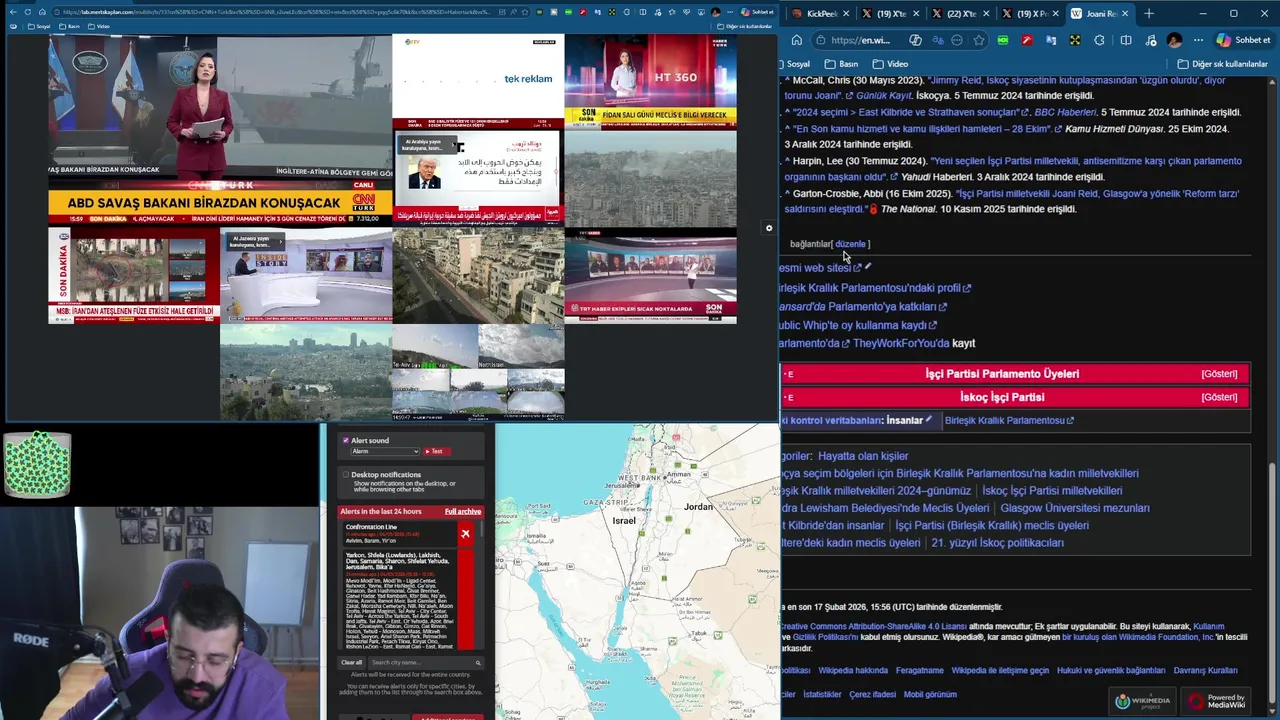Edit the official website pencil icon
The width and height of the screenshot is (1280, 720).
tap(868, 267)
